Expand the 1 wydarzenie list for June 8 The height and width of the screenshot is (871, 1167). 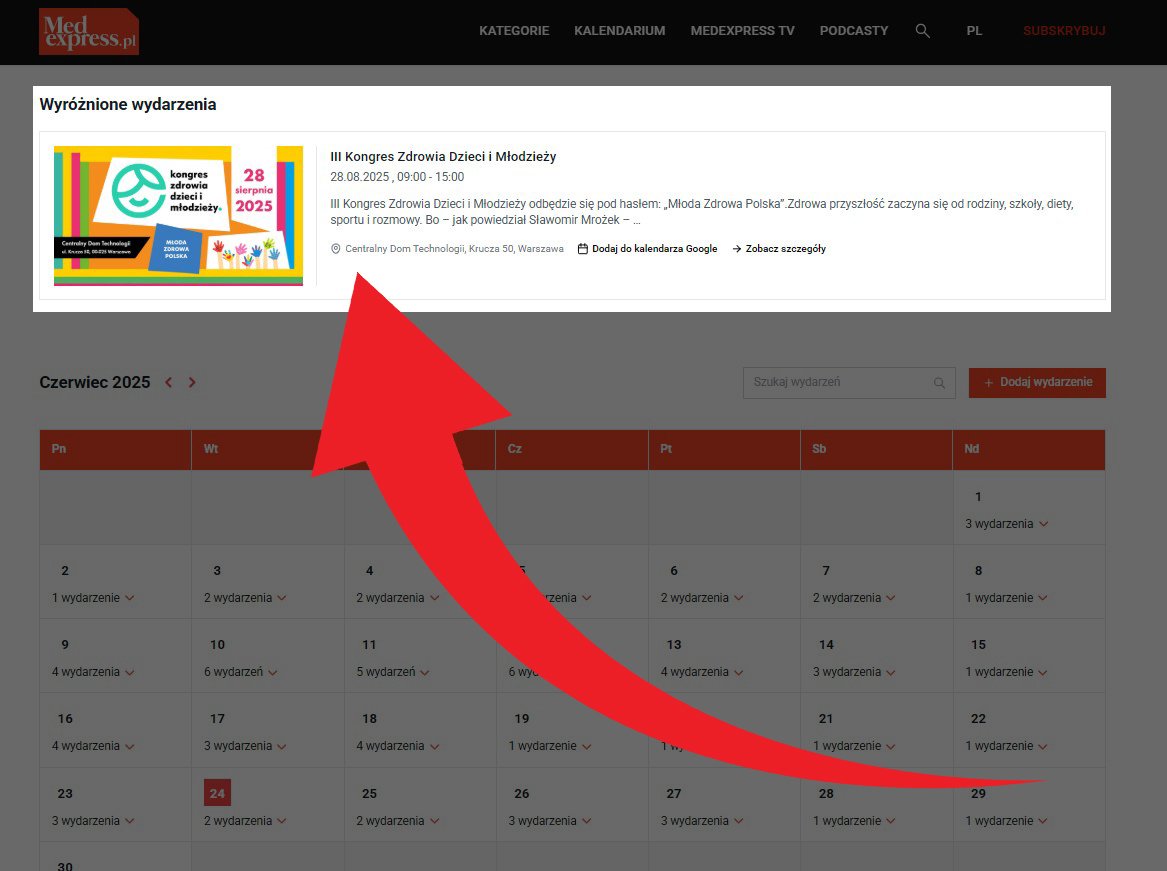point(1006,598)
